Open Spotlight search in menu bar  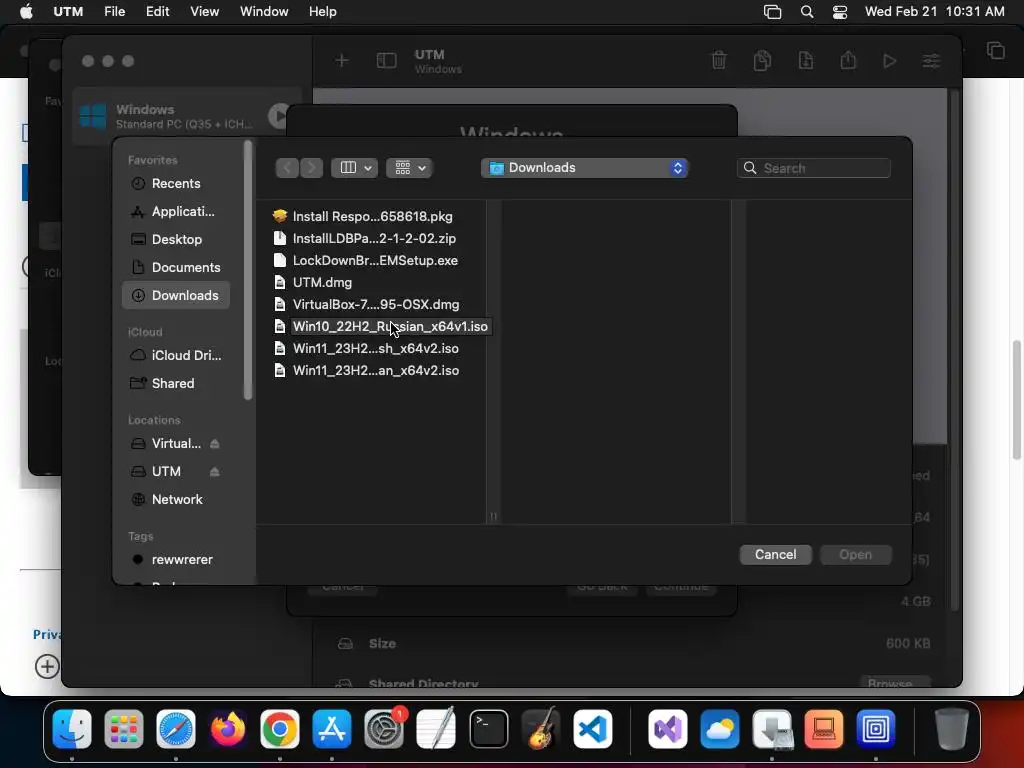(x=807, y=12)
